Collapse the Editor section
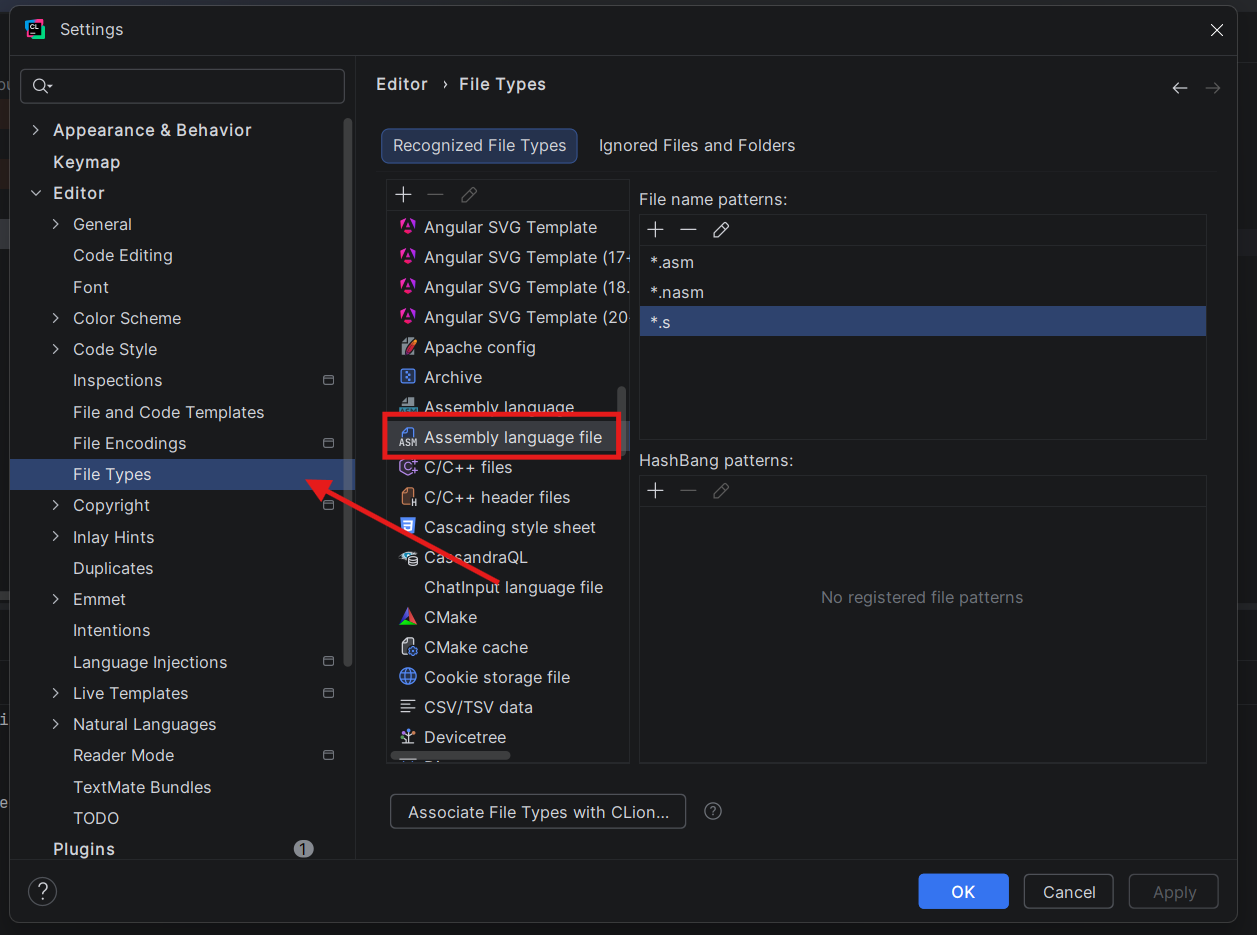 [x=36, y=193]
